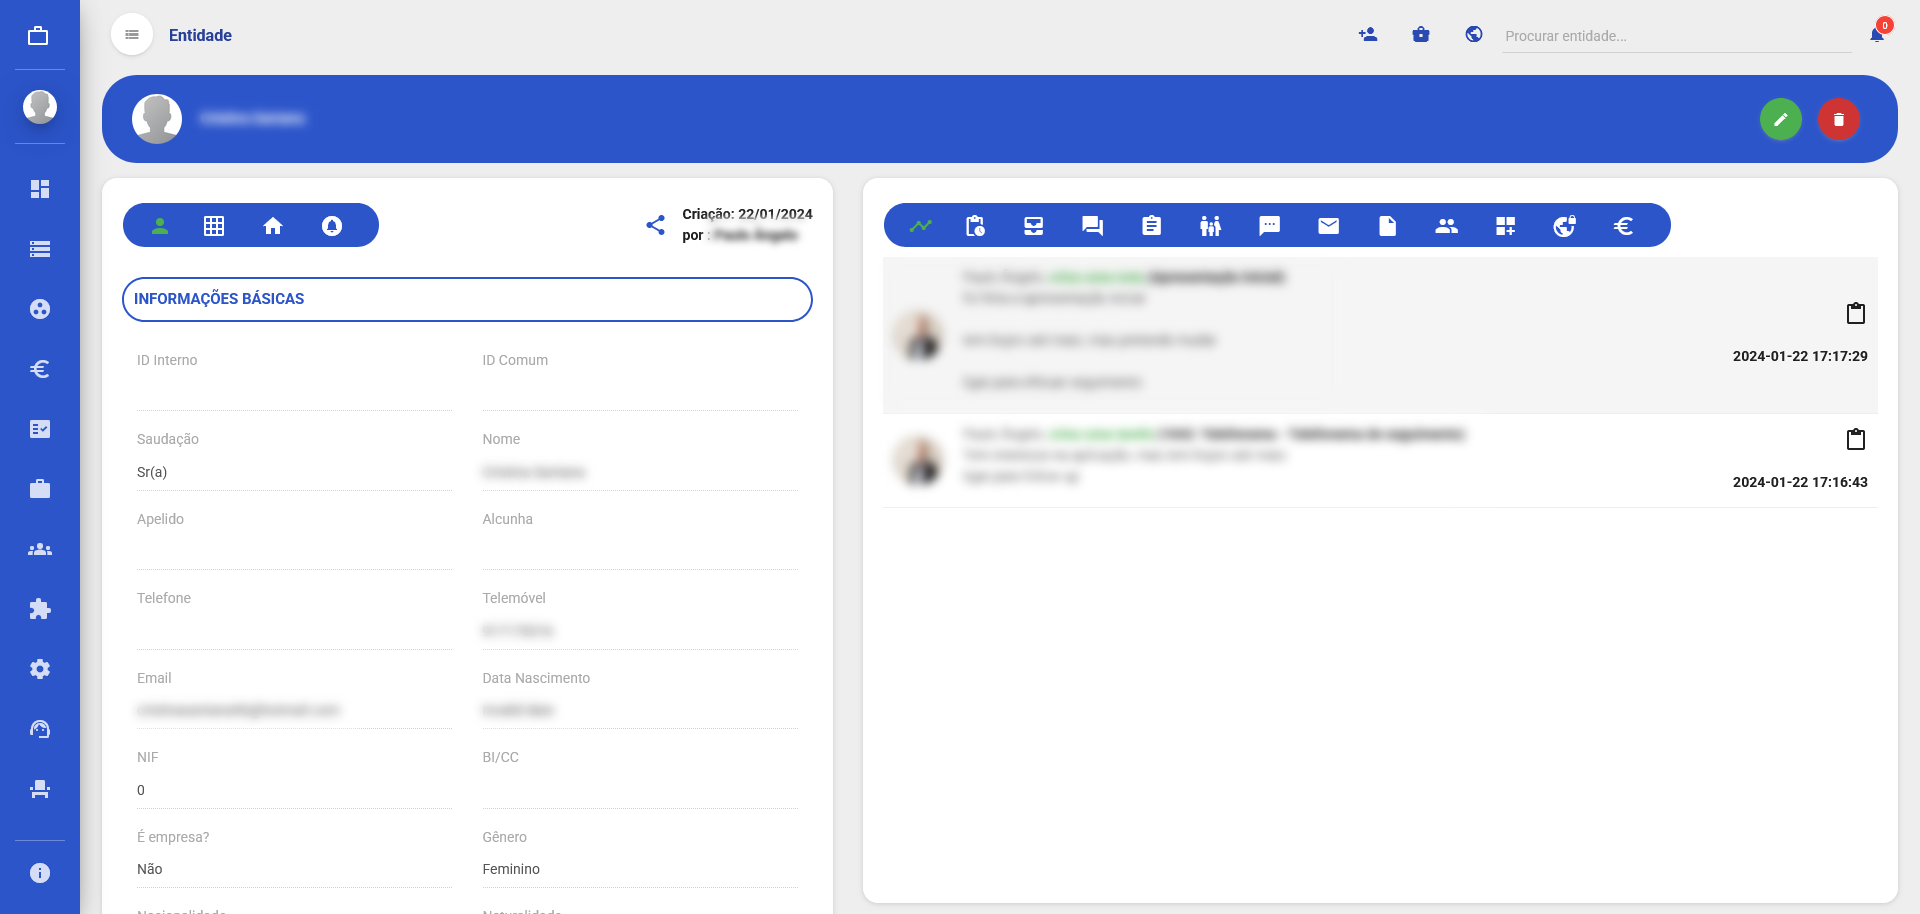
Task: Click the clipboard icon on 17:17:29 entry
Action: 1855,313
